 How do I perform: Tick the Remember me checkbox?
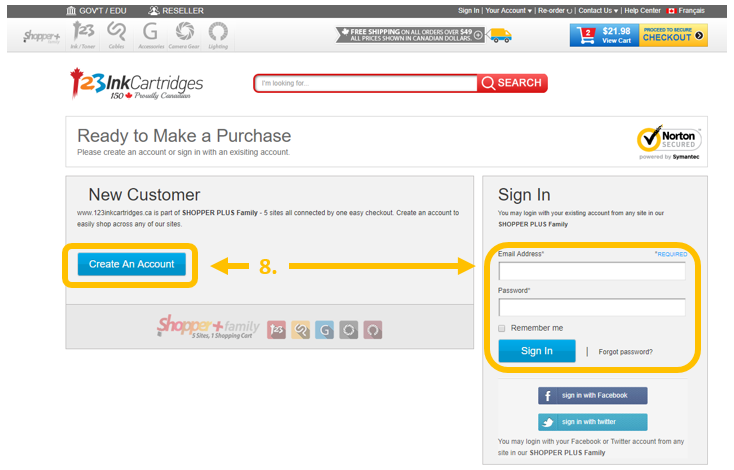click(x=502, y=329)
